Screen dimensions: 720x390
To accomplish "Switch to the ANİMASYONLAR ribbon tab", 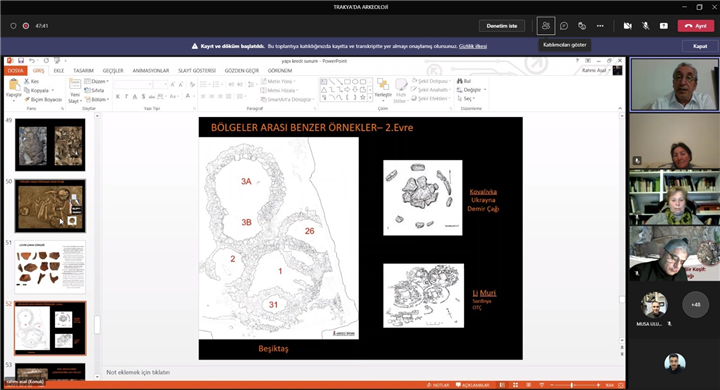I will (151, 70).
